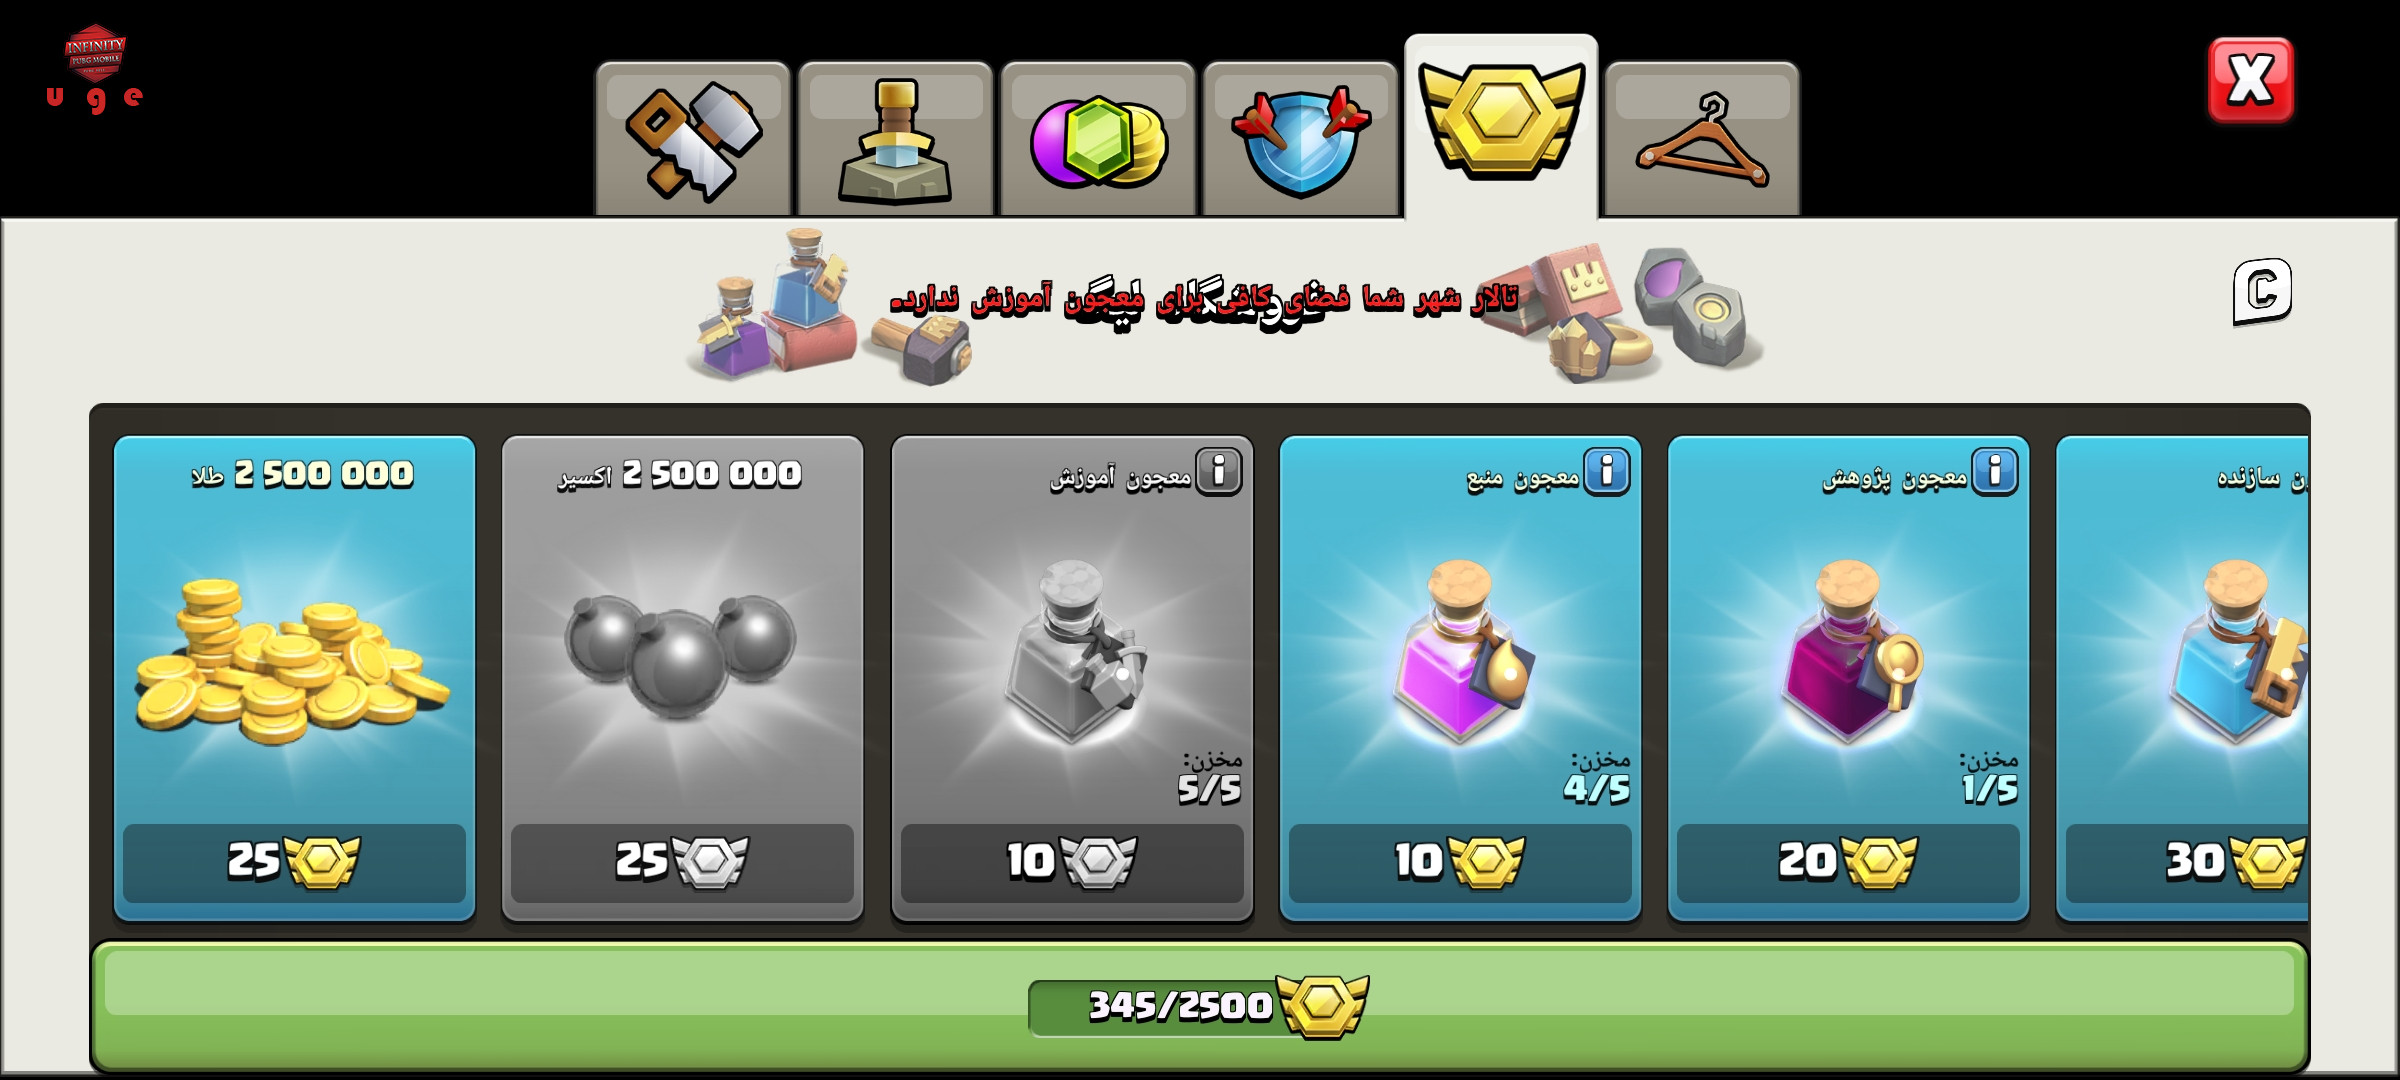Select the purple Resource Potion bottle image

[x=1460, y=650]
